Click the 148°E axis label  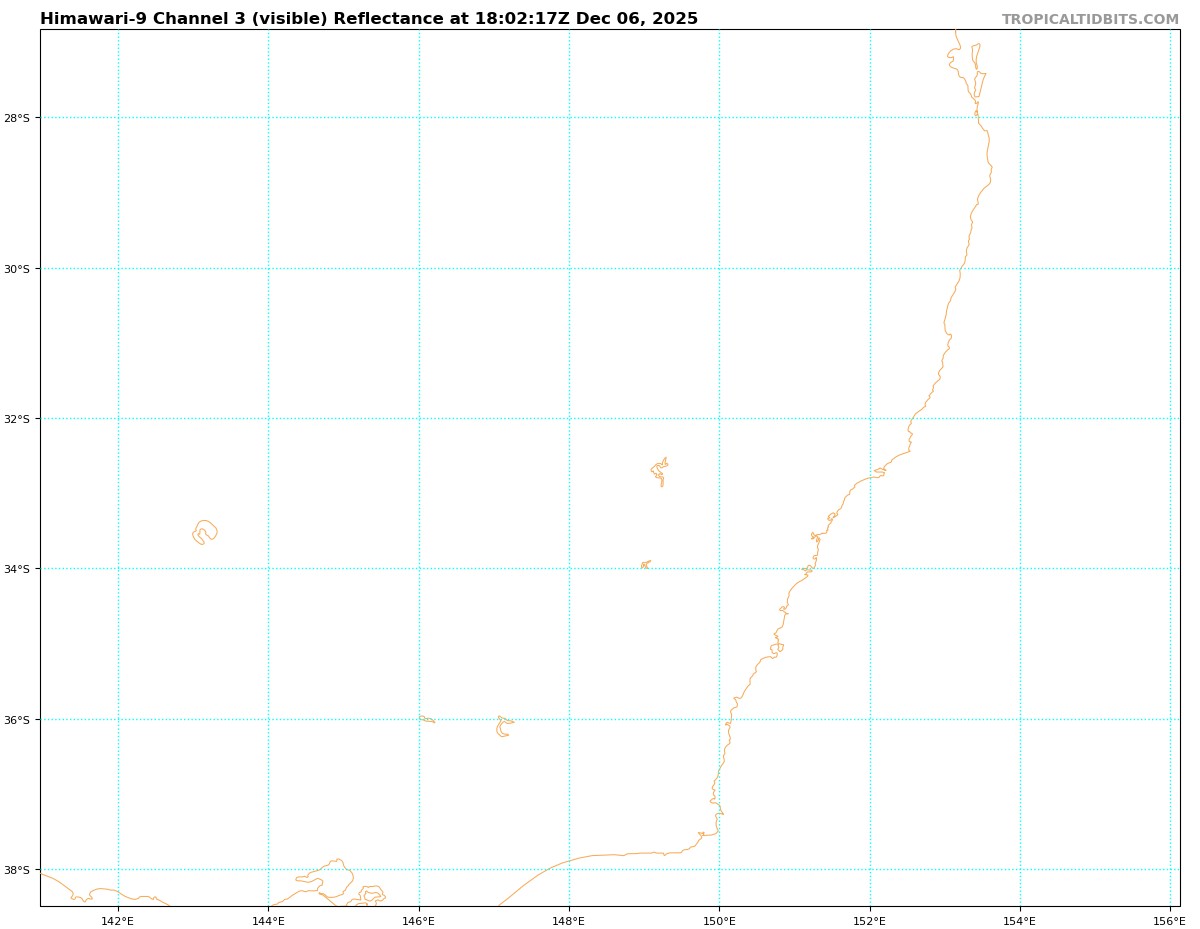coord(569,921)
